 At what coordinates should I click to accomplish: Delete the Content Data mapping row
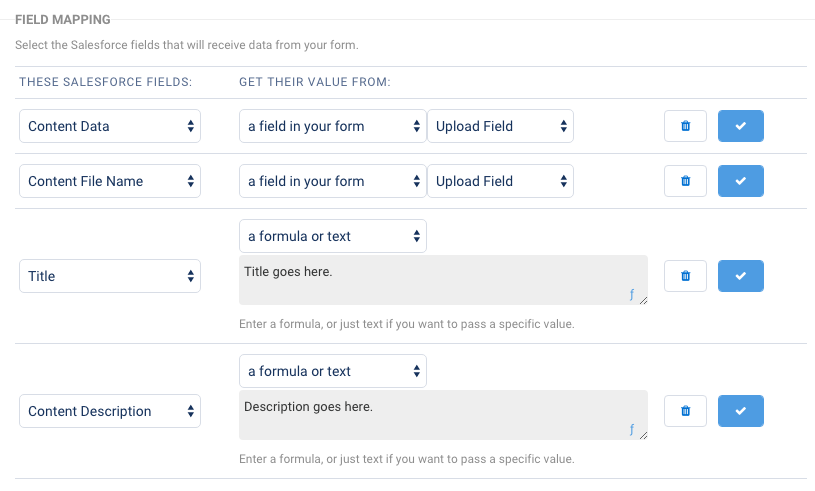(x=685, y=126)
